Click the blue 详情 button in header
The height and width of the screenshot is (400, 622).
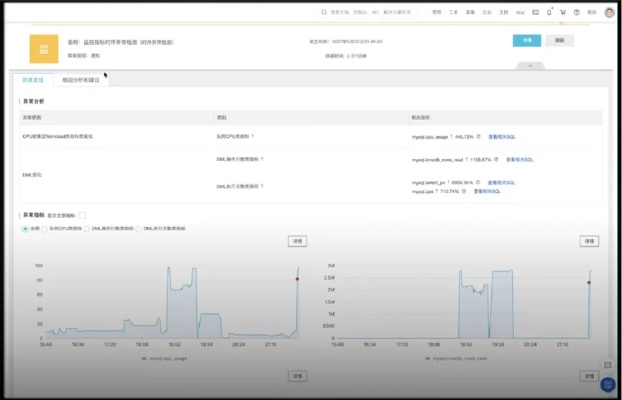click(527, 40)
